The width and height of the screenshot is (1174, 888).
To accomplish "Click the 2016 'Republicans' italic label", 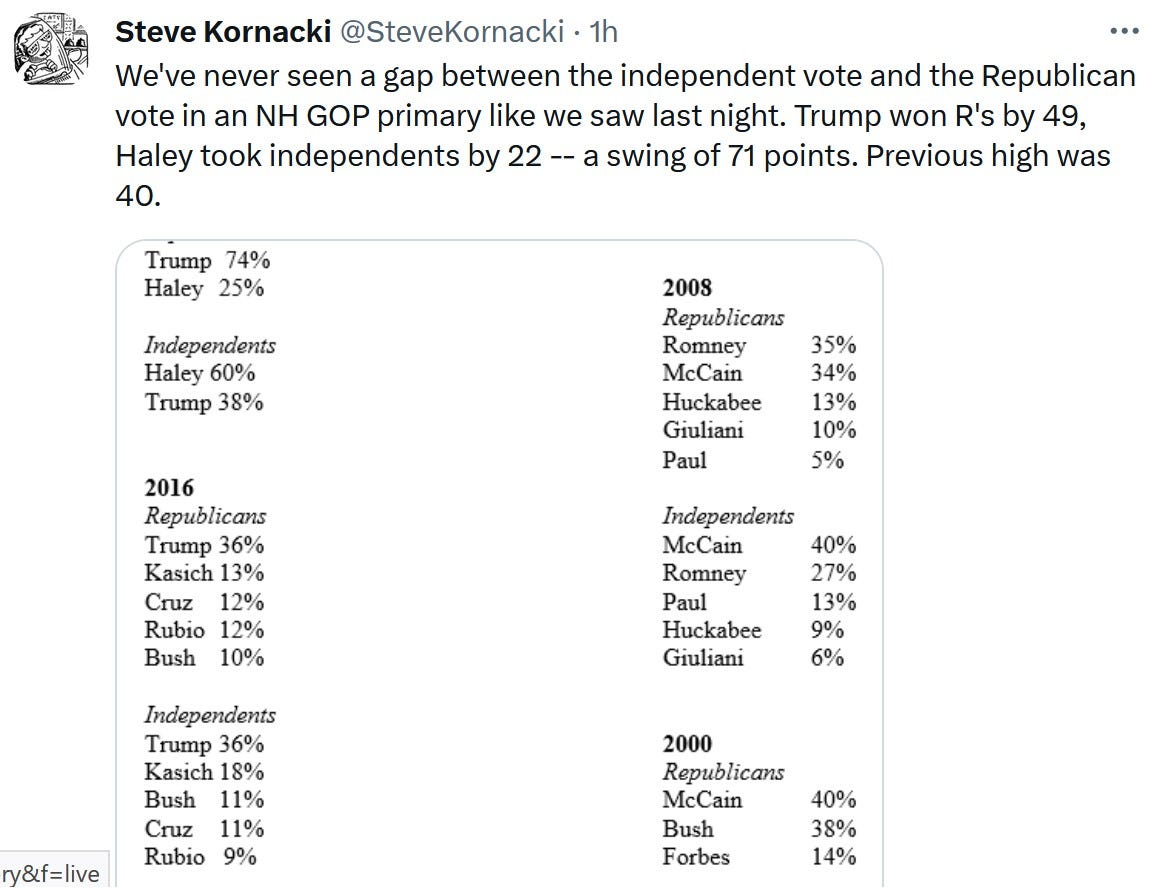I will (x=205, y=516).
